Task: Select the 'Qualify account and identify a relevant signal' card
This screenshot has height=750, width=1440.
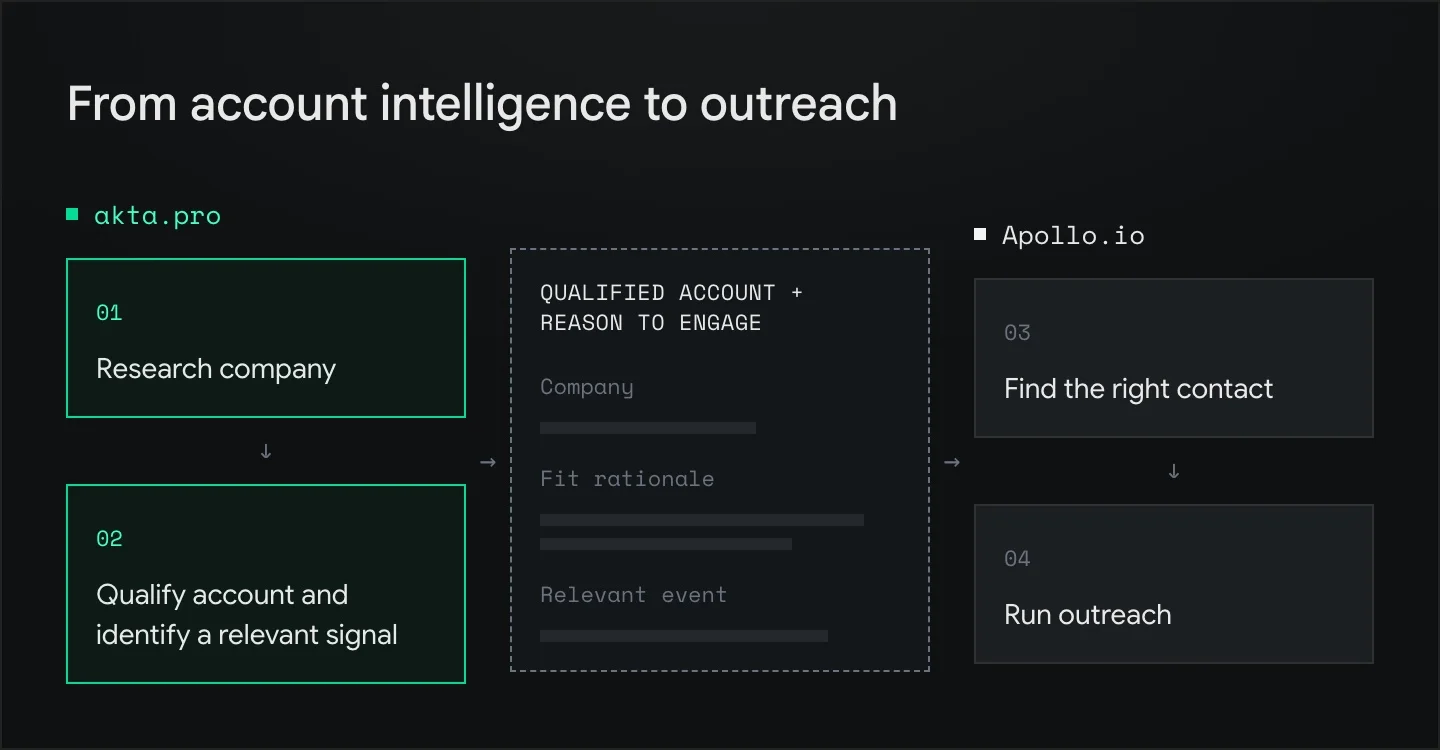Action: click(x=266, y=584)
